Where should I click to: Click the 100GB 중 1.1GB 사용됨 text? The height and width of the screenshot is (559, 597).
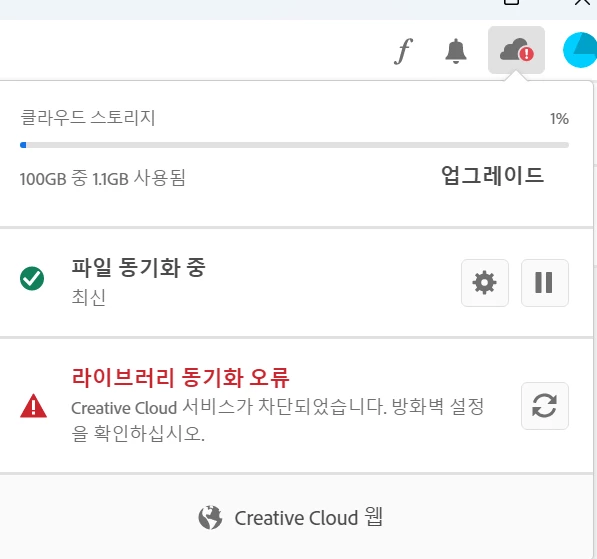pyautogui.click(x=102, y=178)
